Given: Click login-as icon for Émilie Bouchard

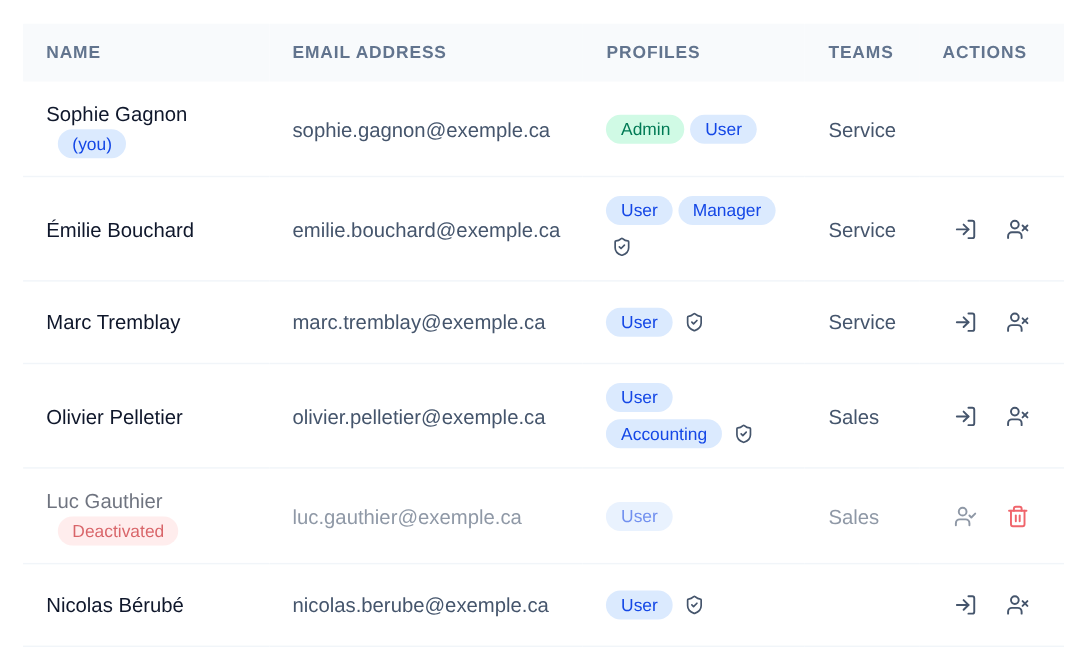Looking at the screenshot, I should tap(965, 230).
